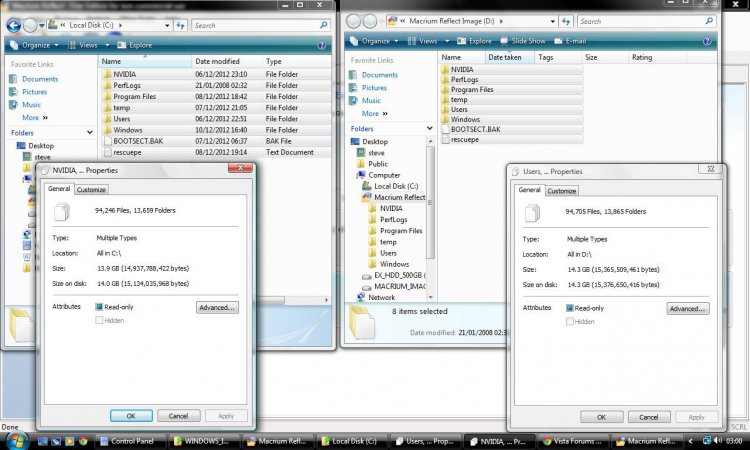Toggle Hidden checkbox in NVIDIA Properties
The image size is (750, 450).
[x=99, y=320]
